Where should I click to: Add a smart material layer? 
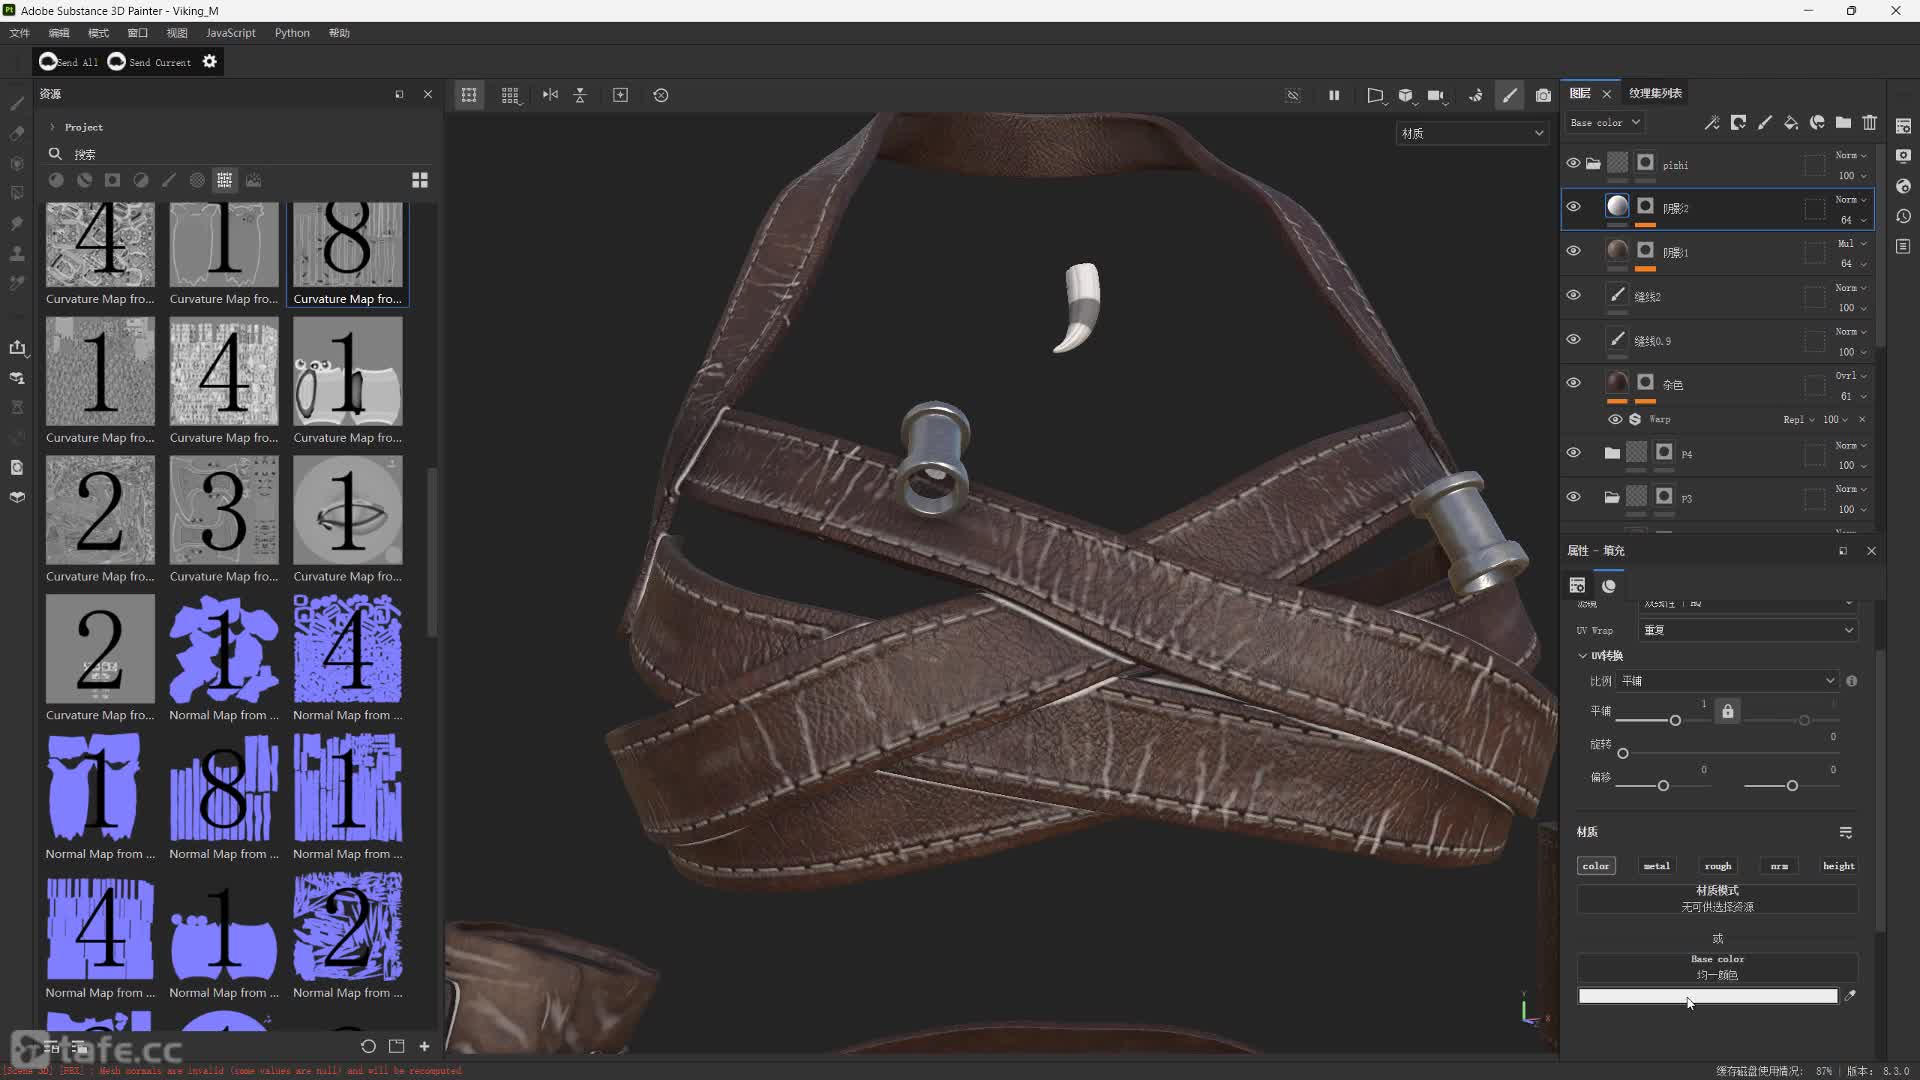[1817, 122]
